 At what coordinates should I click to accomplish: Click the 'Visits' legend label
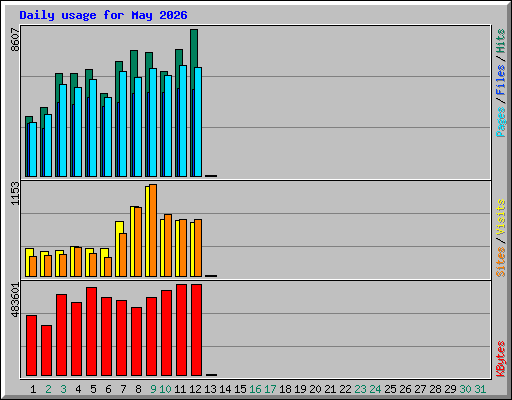tap(501, 217)
